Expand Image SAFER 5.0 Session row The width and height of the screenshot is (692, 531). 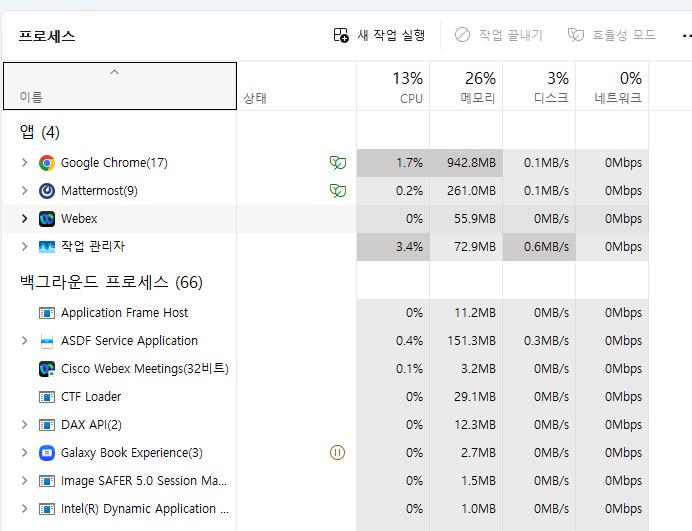pos(25,481)
